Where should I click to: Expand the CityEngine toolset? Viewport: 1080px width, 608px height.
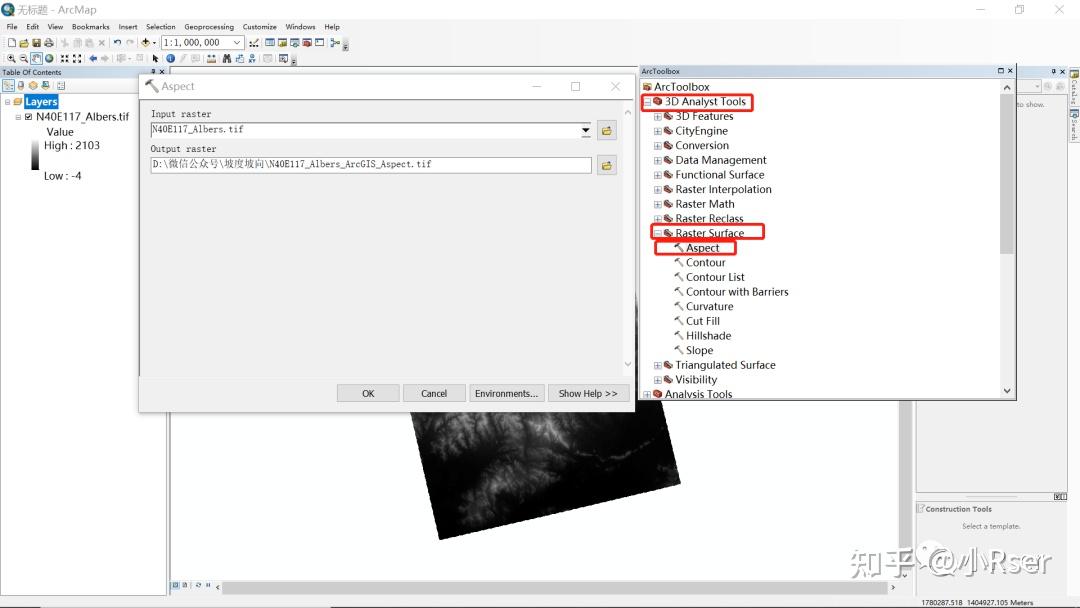tap(658, 131)
